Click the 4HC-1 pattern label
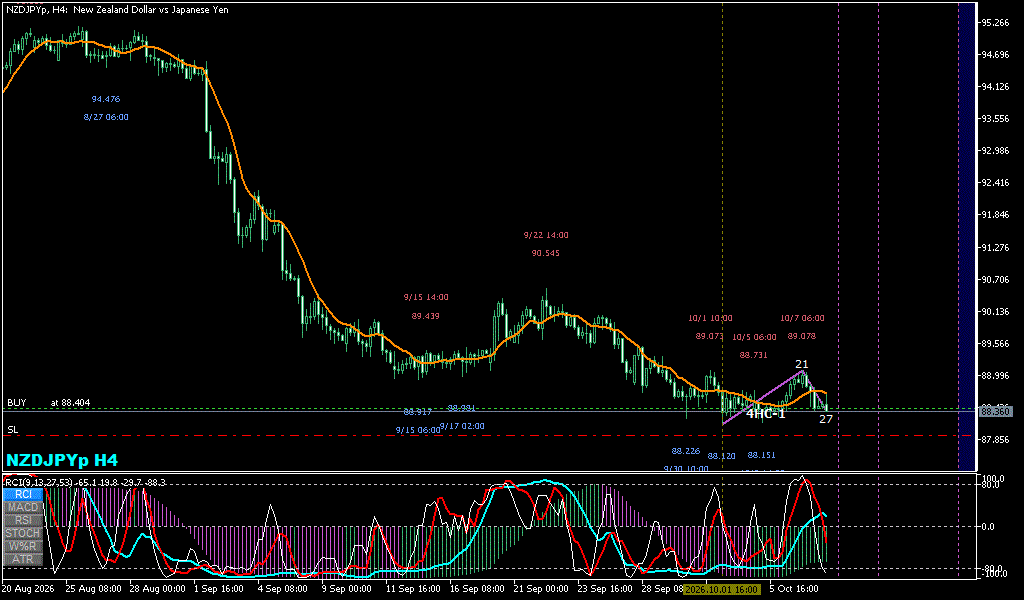This screenshot has height=600, width=1024. pyautogui.click(x=765, y=414)
